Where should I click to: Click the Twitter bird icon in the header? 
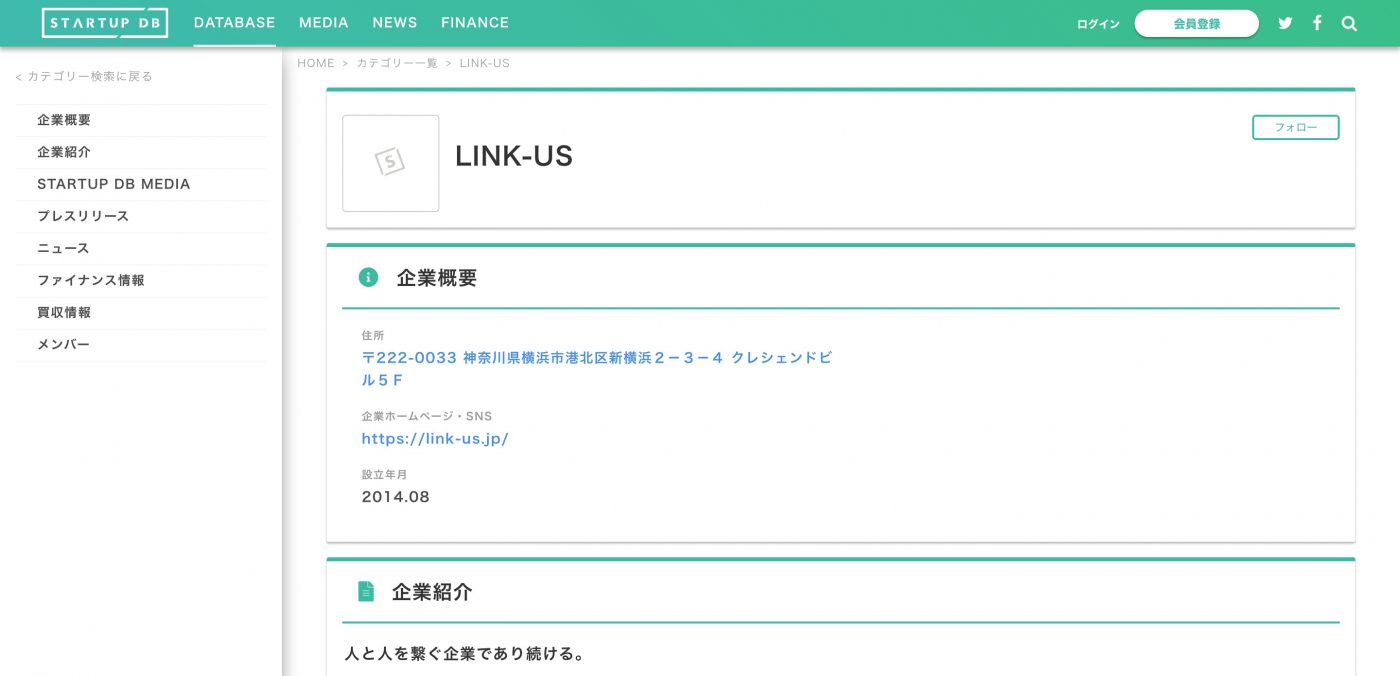(1285, 22)
